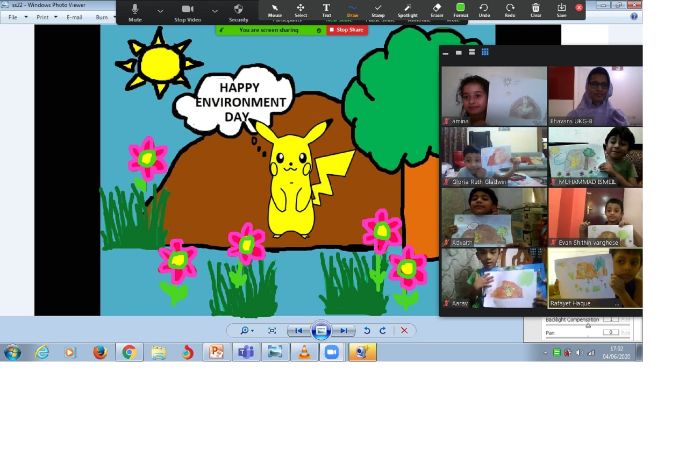Mute the microphone in Zoom toolbar

click(135, 12)
